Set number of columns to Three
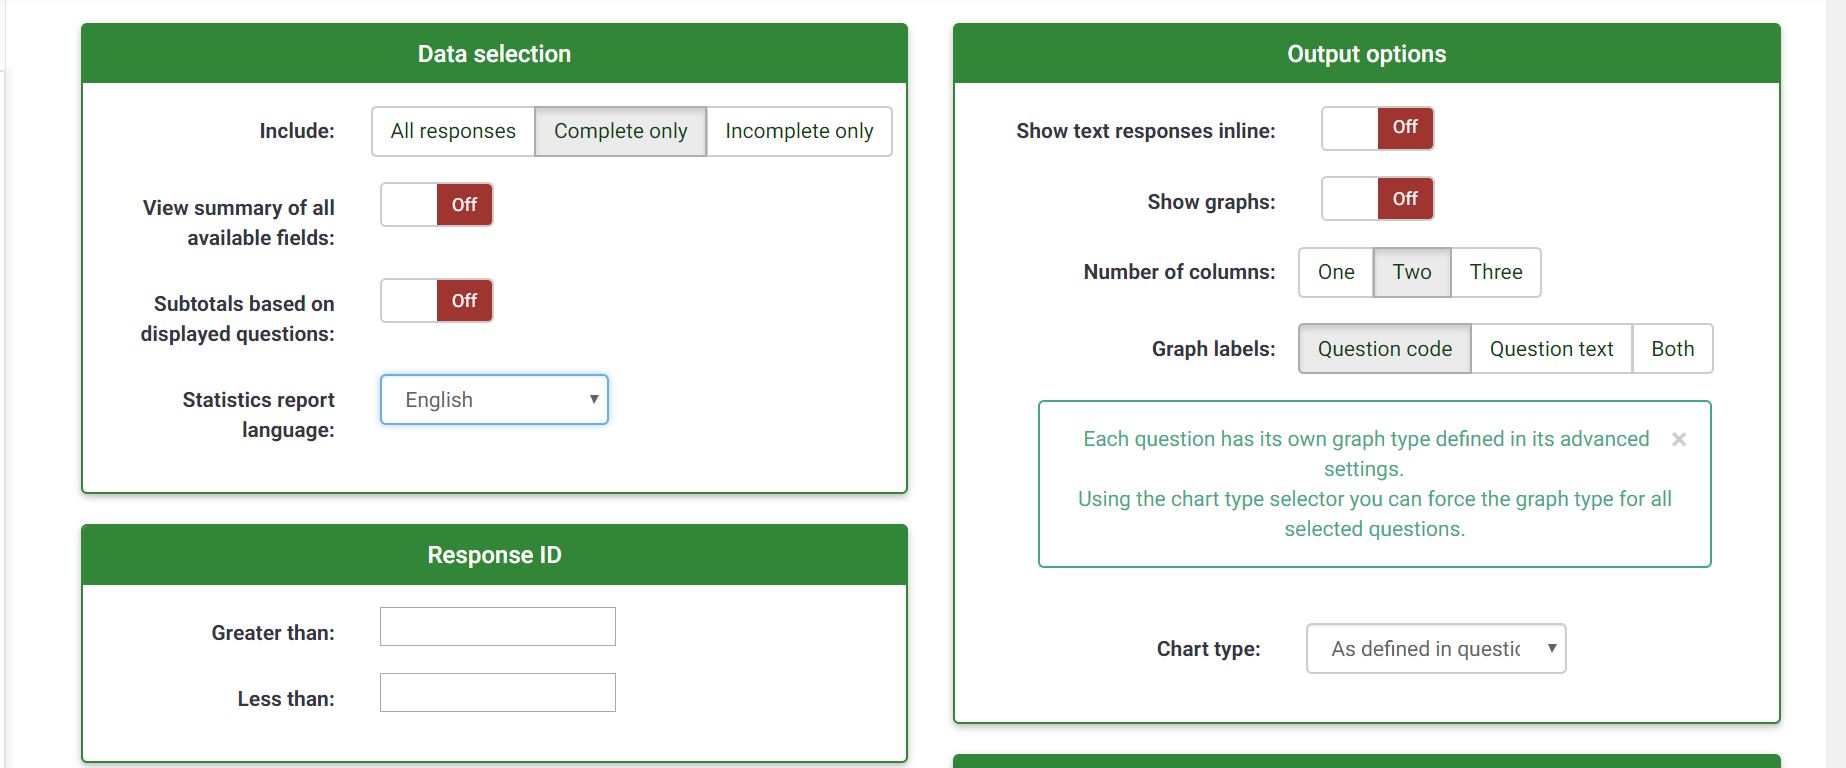 point(1495,272)
